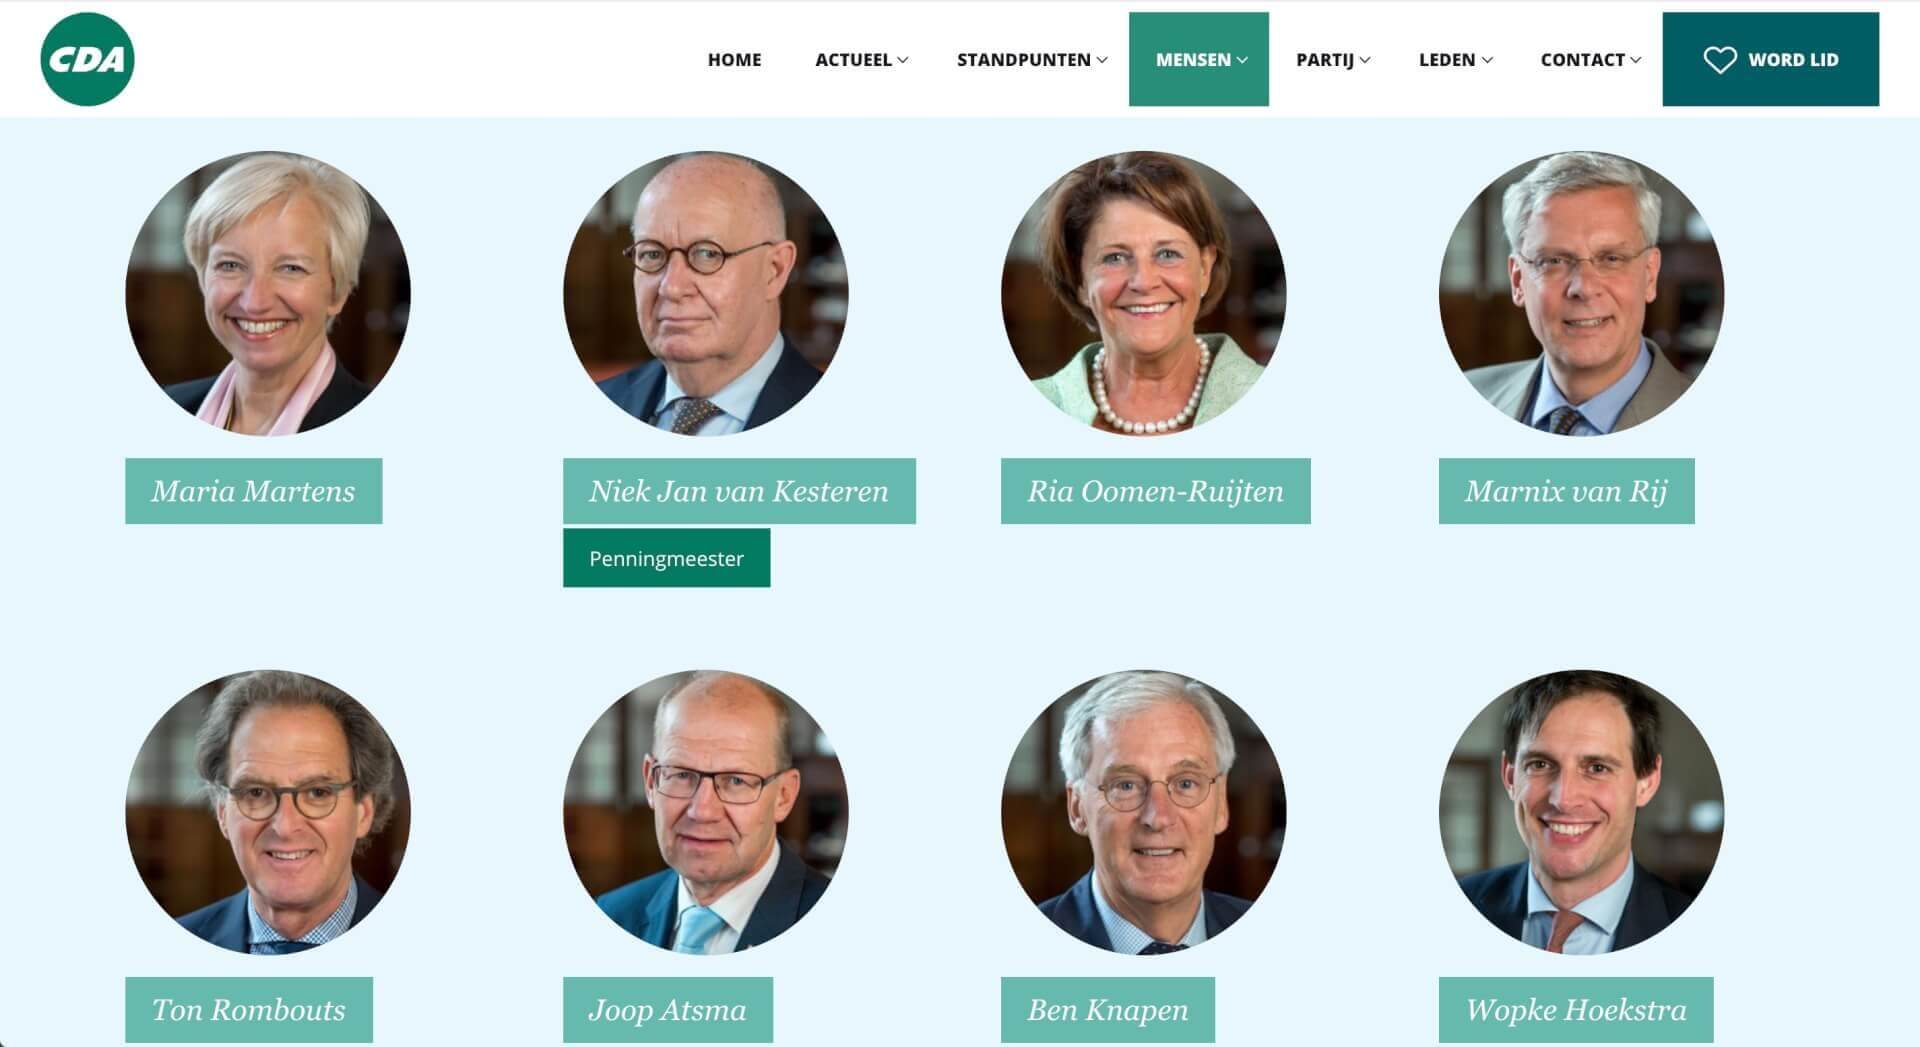Open Niek Jan van Kesteren portrait
1920x1047 pixels.
click(706, 293)
